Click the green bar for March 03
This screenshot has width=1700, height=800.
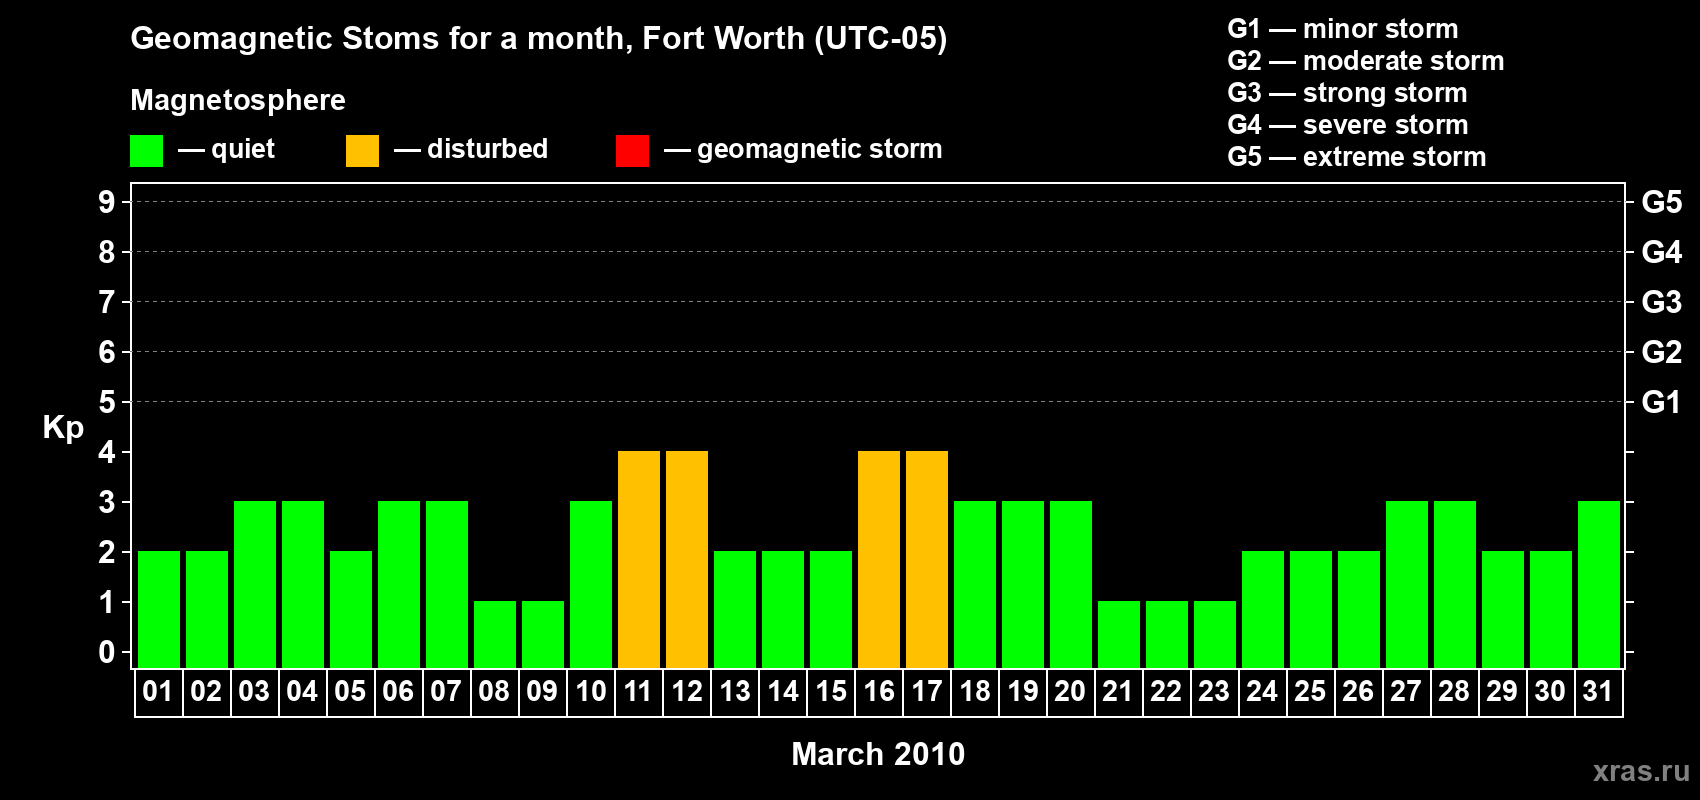(255, 584)
